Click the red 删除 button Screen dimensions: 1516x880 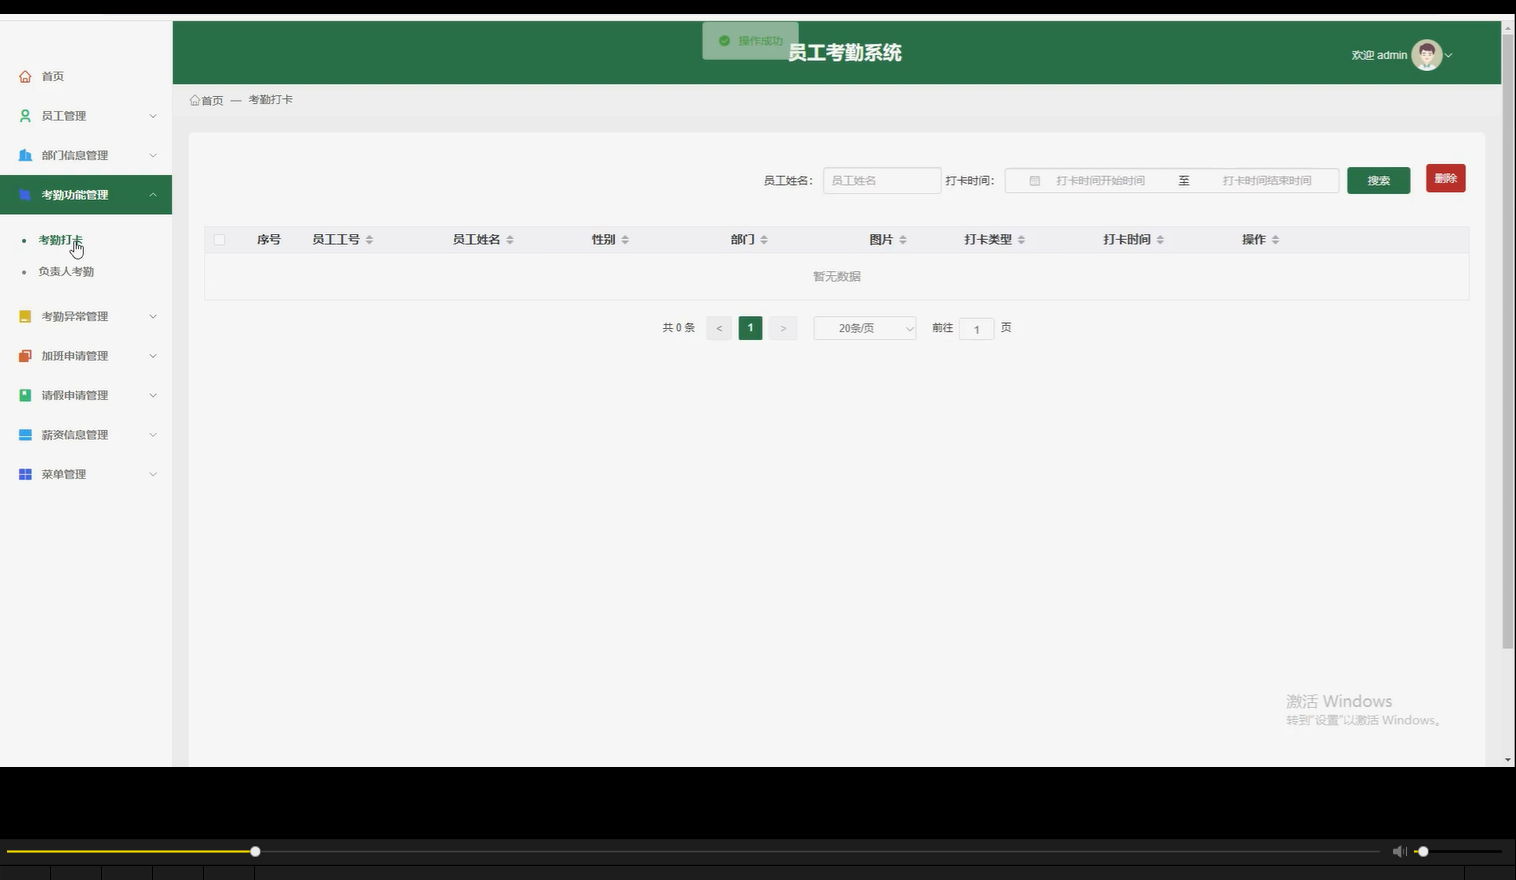(x=1446, y=178)
